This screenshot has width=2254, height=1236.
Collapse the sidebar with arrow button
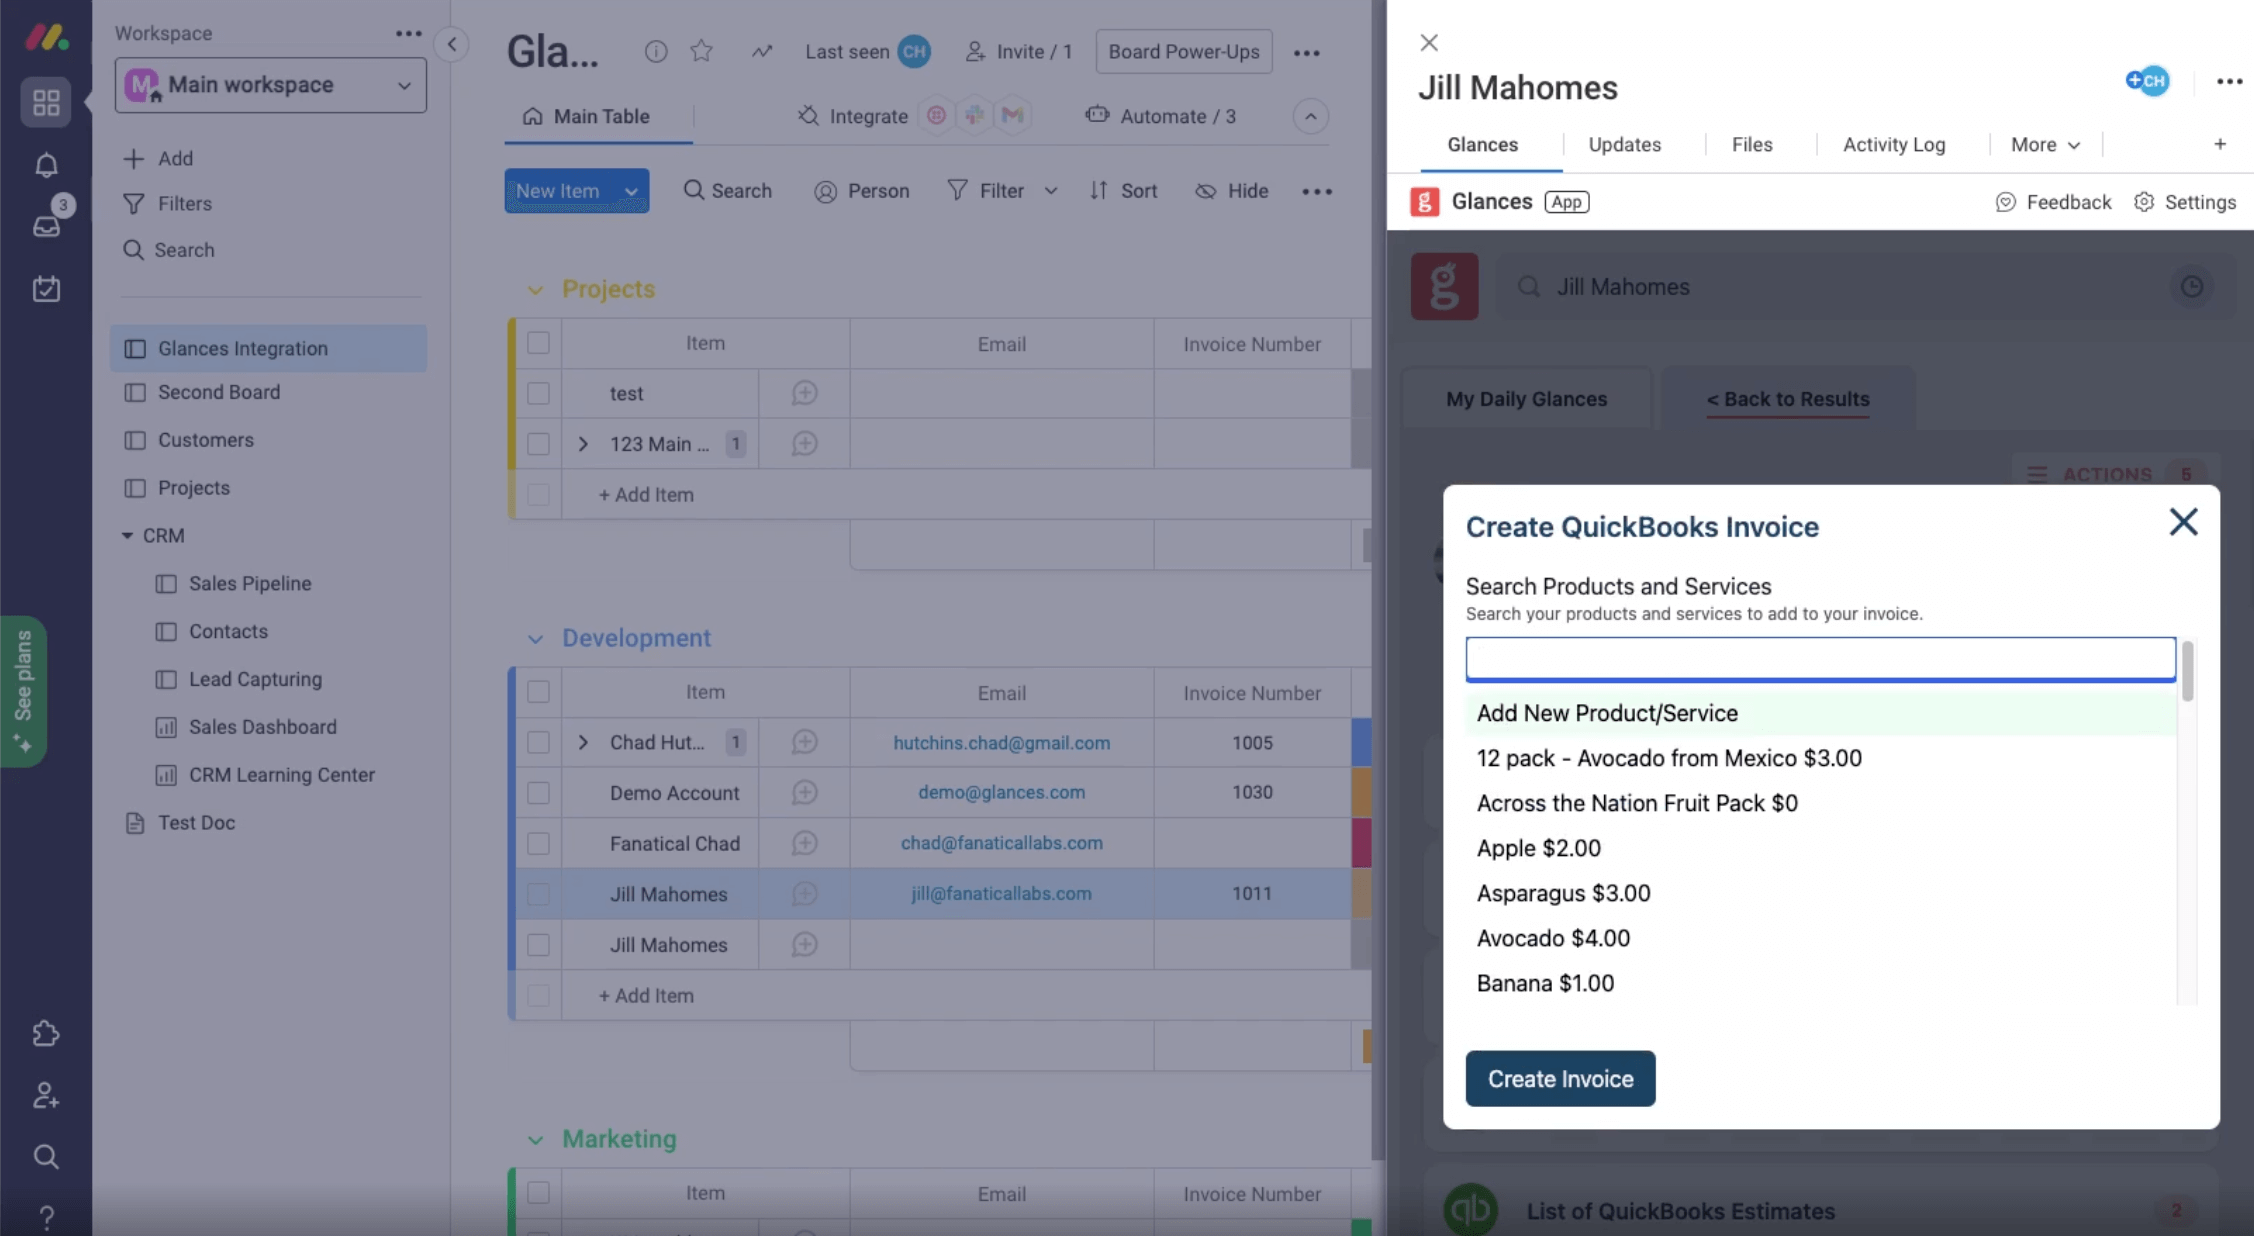pos(452,44)
